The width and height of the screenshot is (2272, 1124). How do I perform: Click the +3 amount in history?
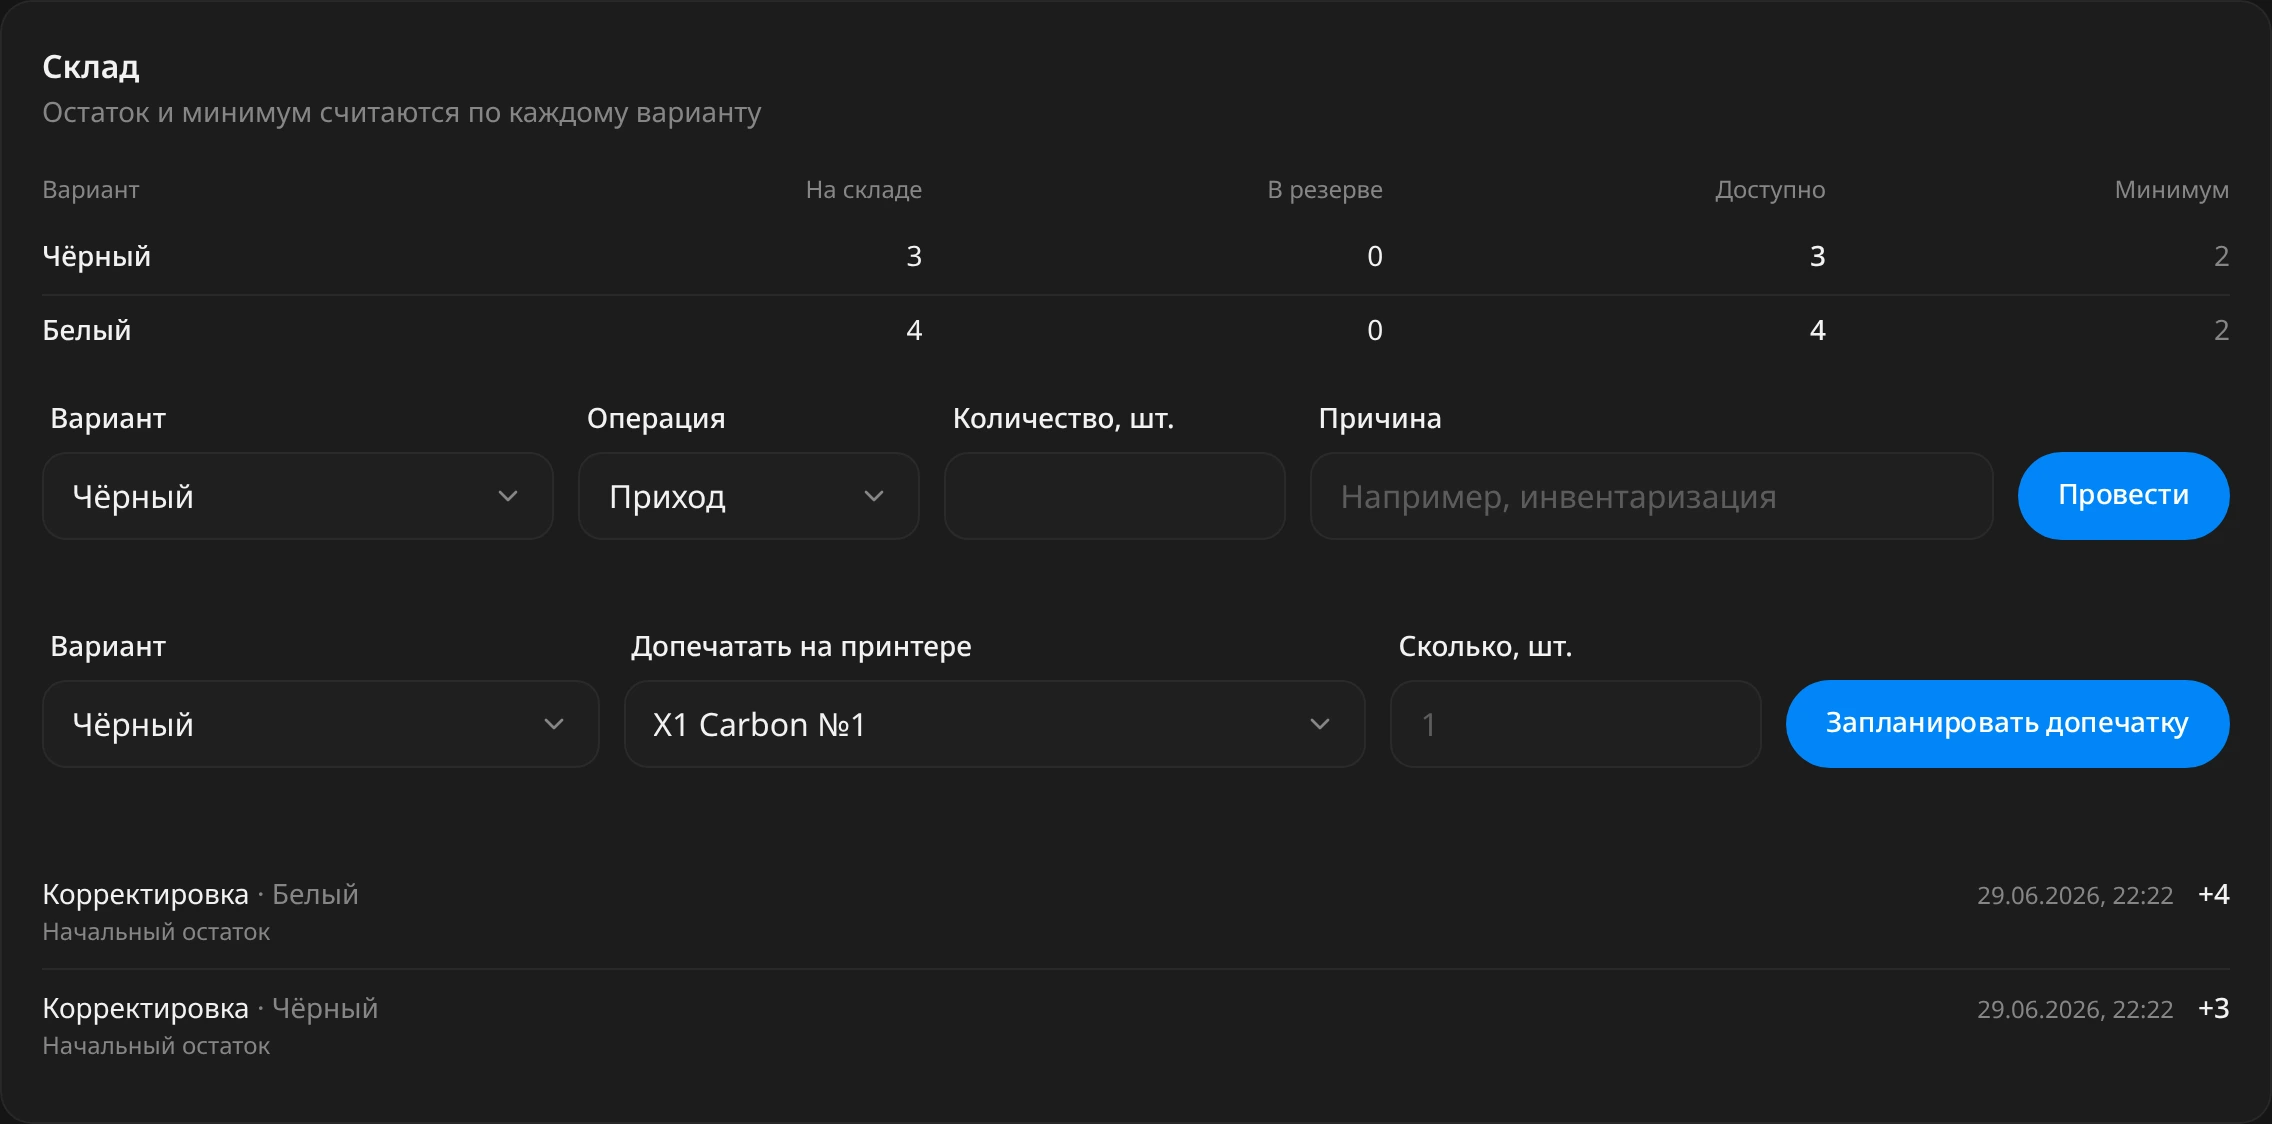pyautogui.click(x=2214, y=1009)
